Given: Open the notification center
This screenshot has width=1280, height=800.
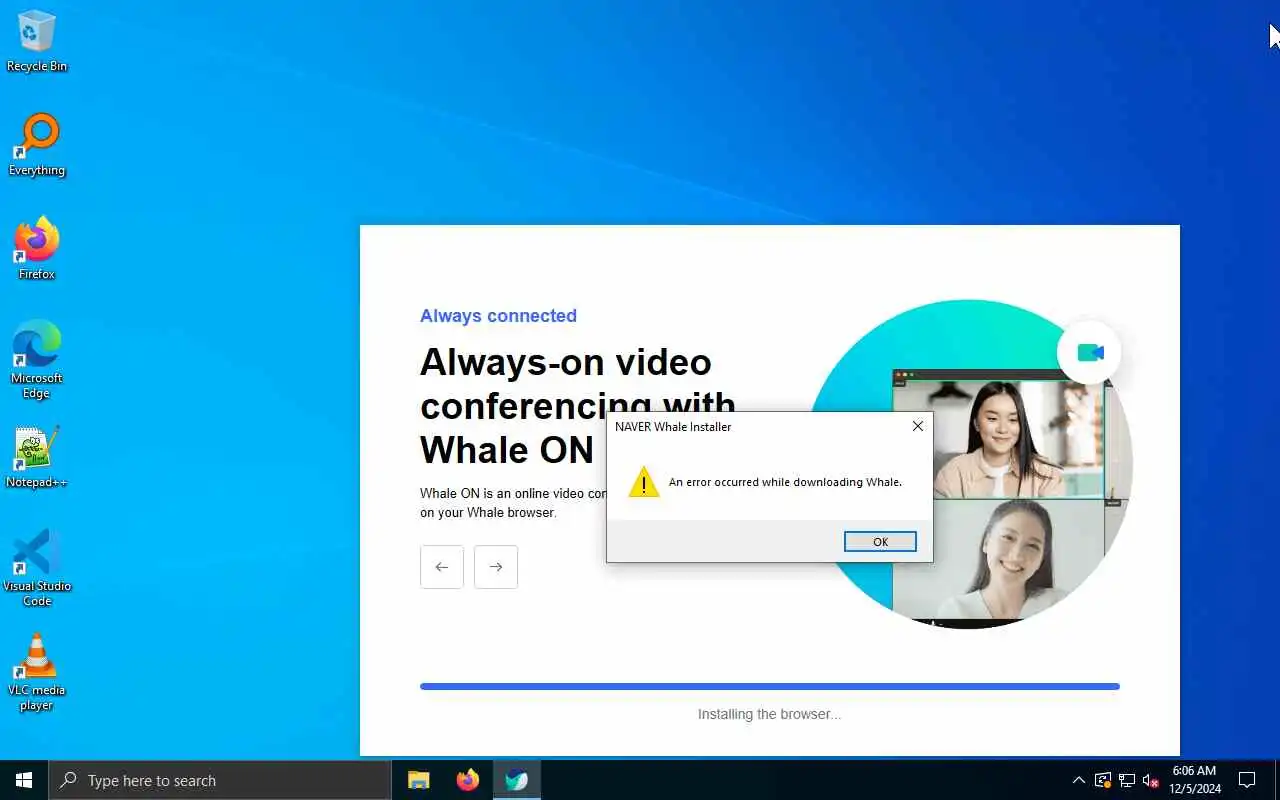Looking at the screenshot, I should [x=1247, y=780].
